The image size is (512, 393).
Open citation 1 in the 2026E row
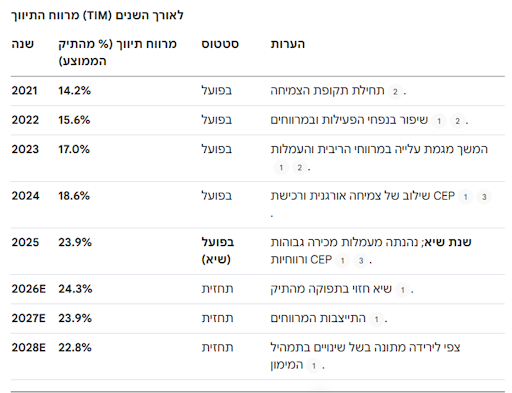(x=402, y=290)
